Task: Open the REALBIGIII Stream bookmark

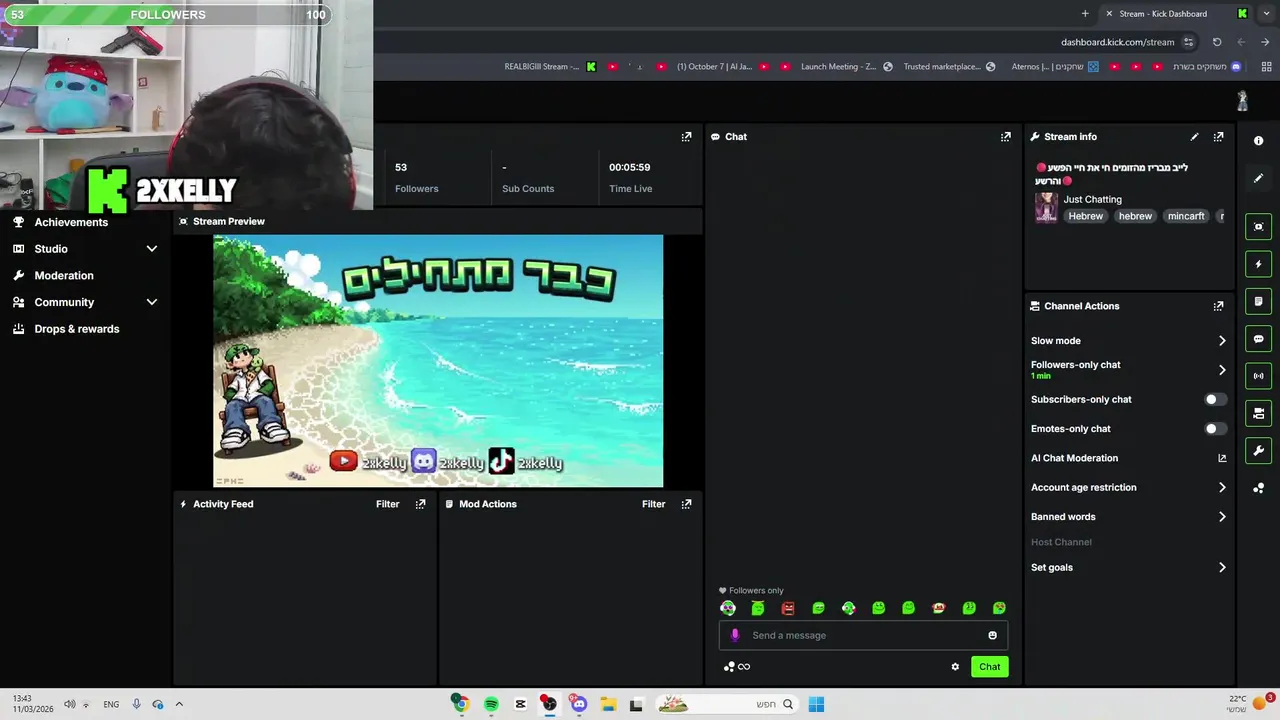Action: [x=550, y=67]
